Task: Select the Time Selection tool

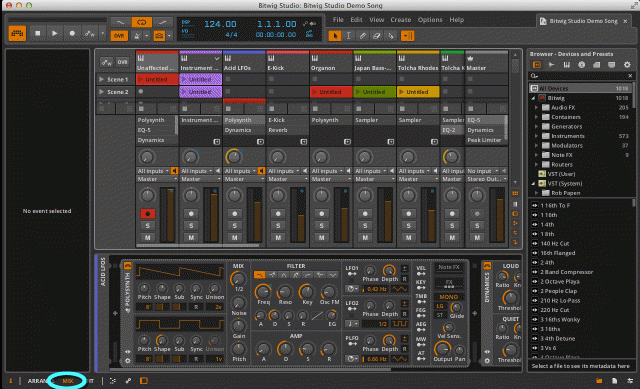Action: tap(349, 36)
